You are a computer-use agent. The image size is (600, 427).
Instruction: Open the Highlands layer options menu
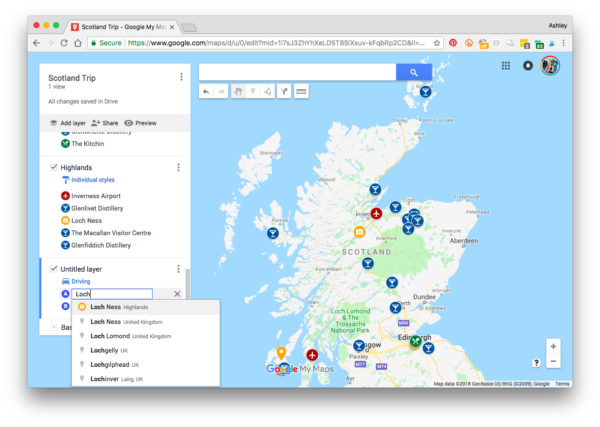point(178,167)
